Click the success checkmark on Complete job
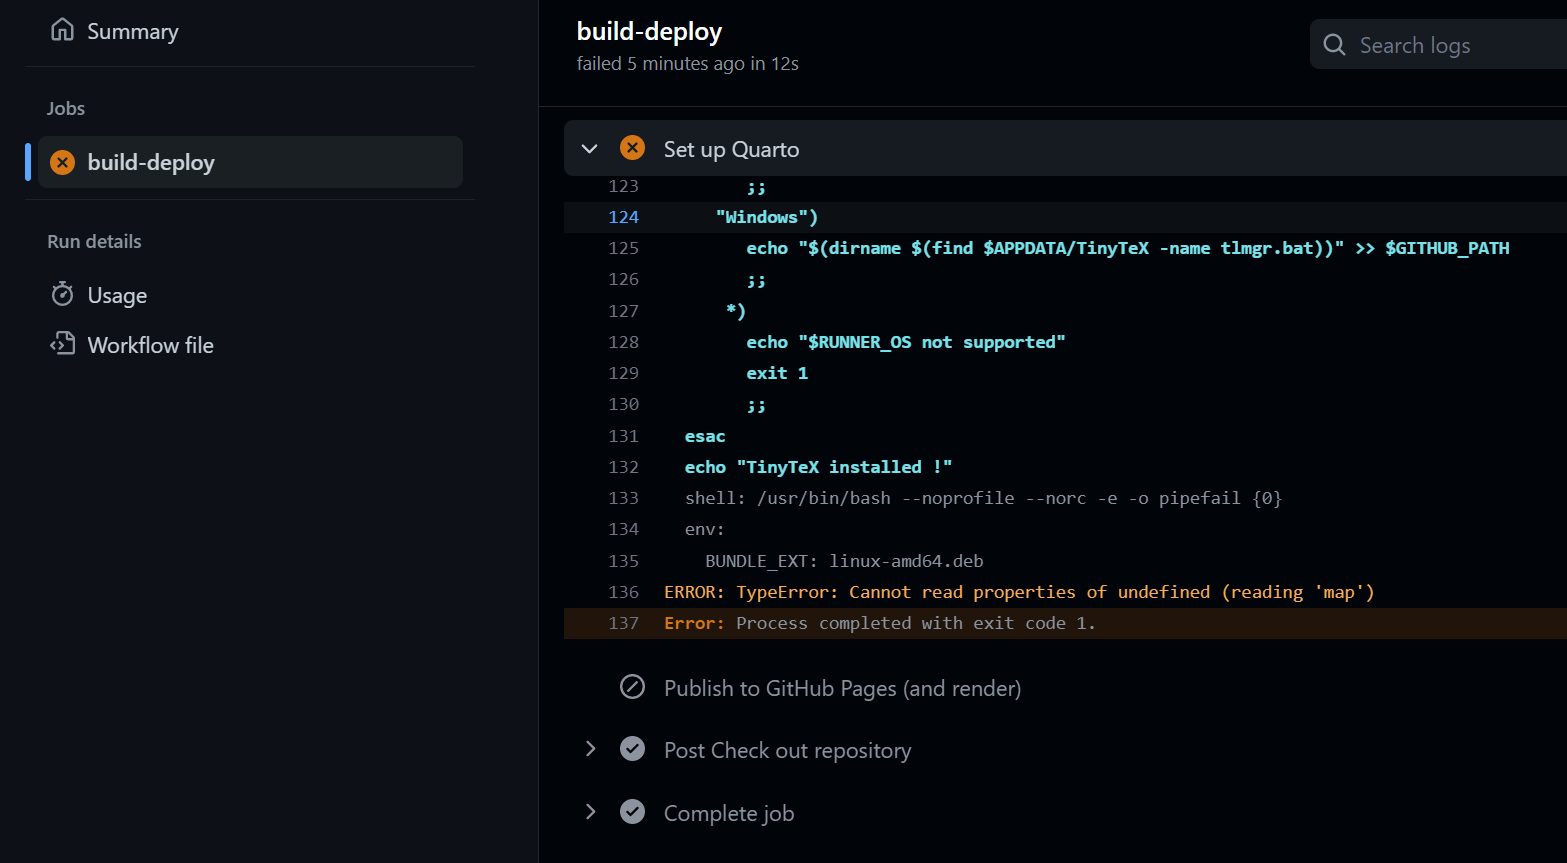 tap(632, 812)
